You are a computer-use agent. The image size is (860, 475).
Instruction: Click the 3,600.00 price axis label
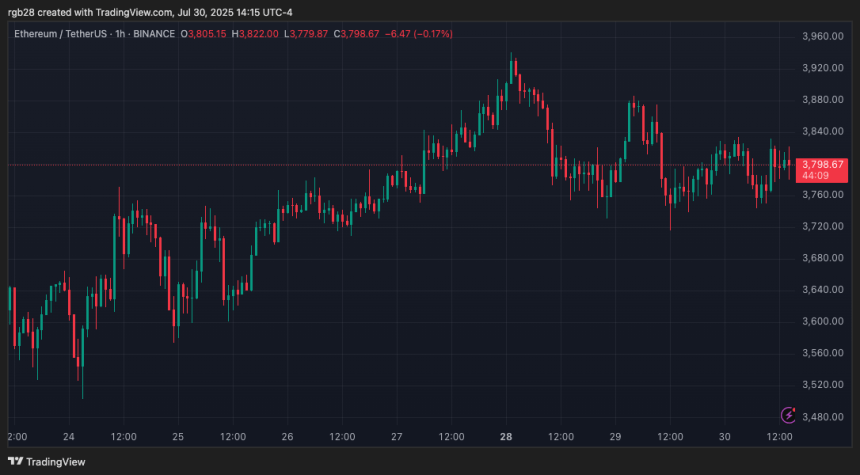click(x=824, y=321)
